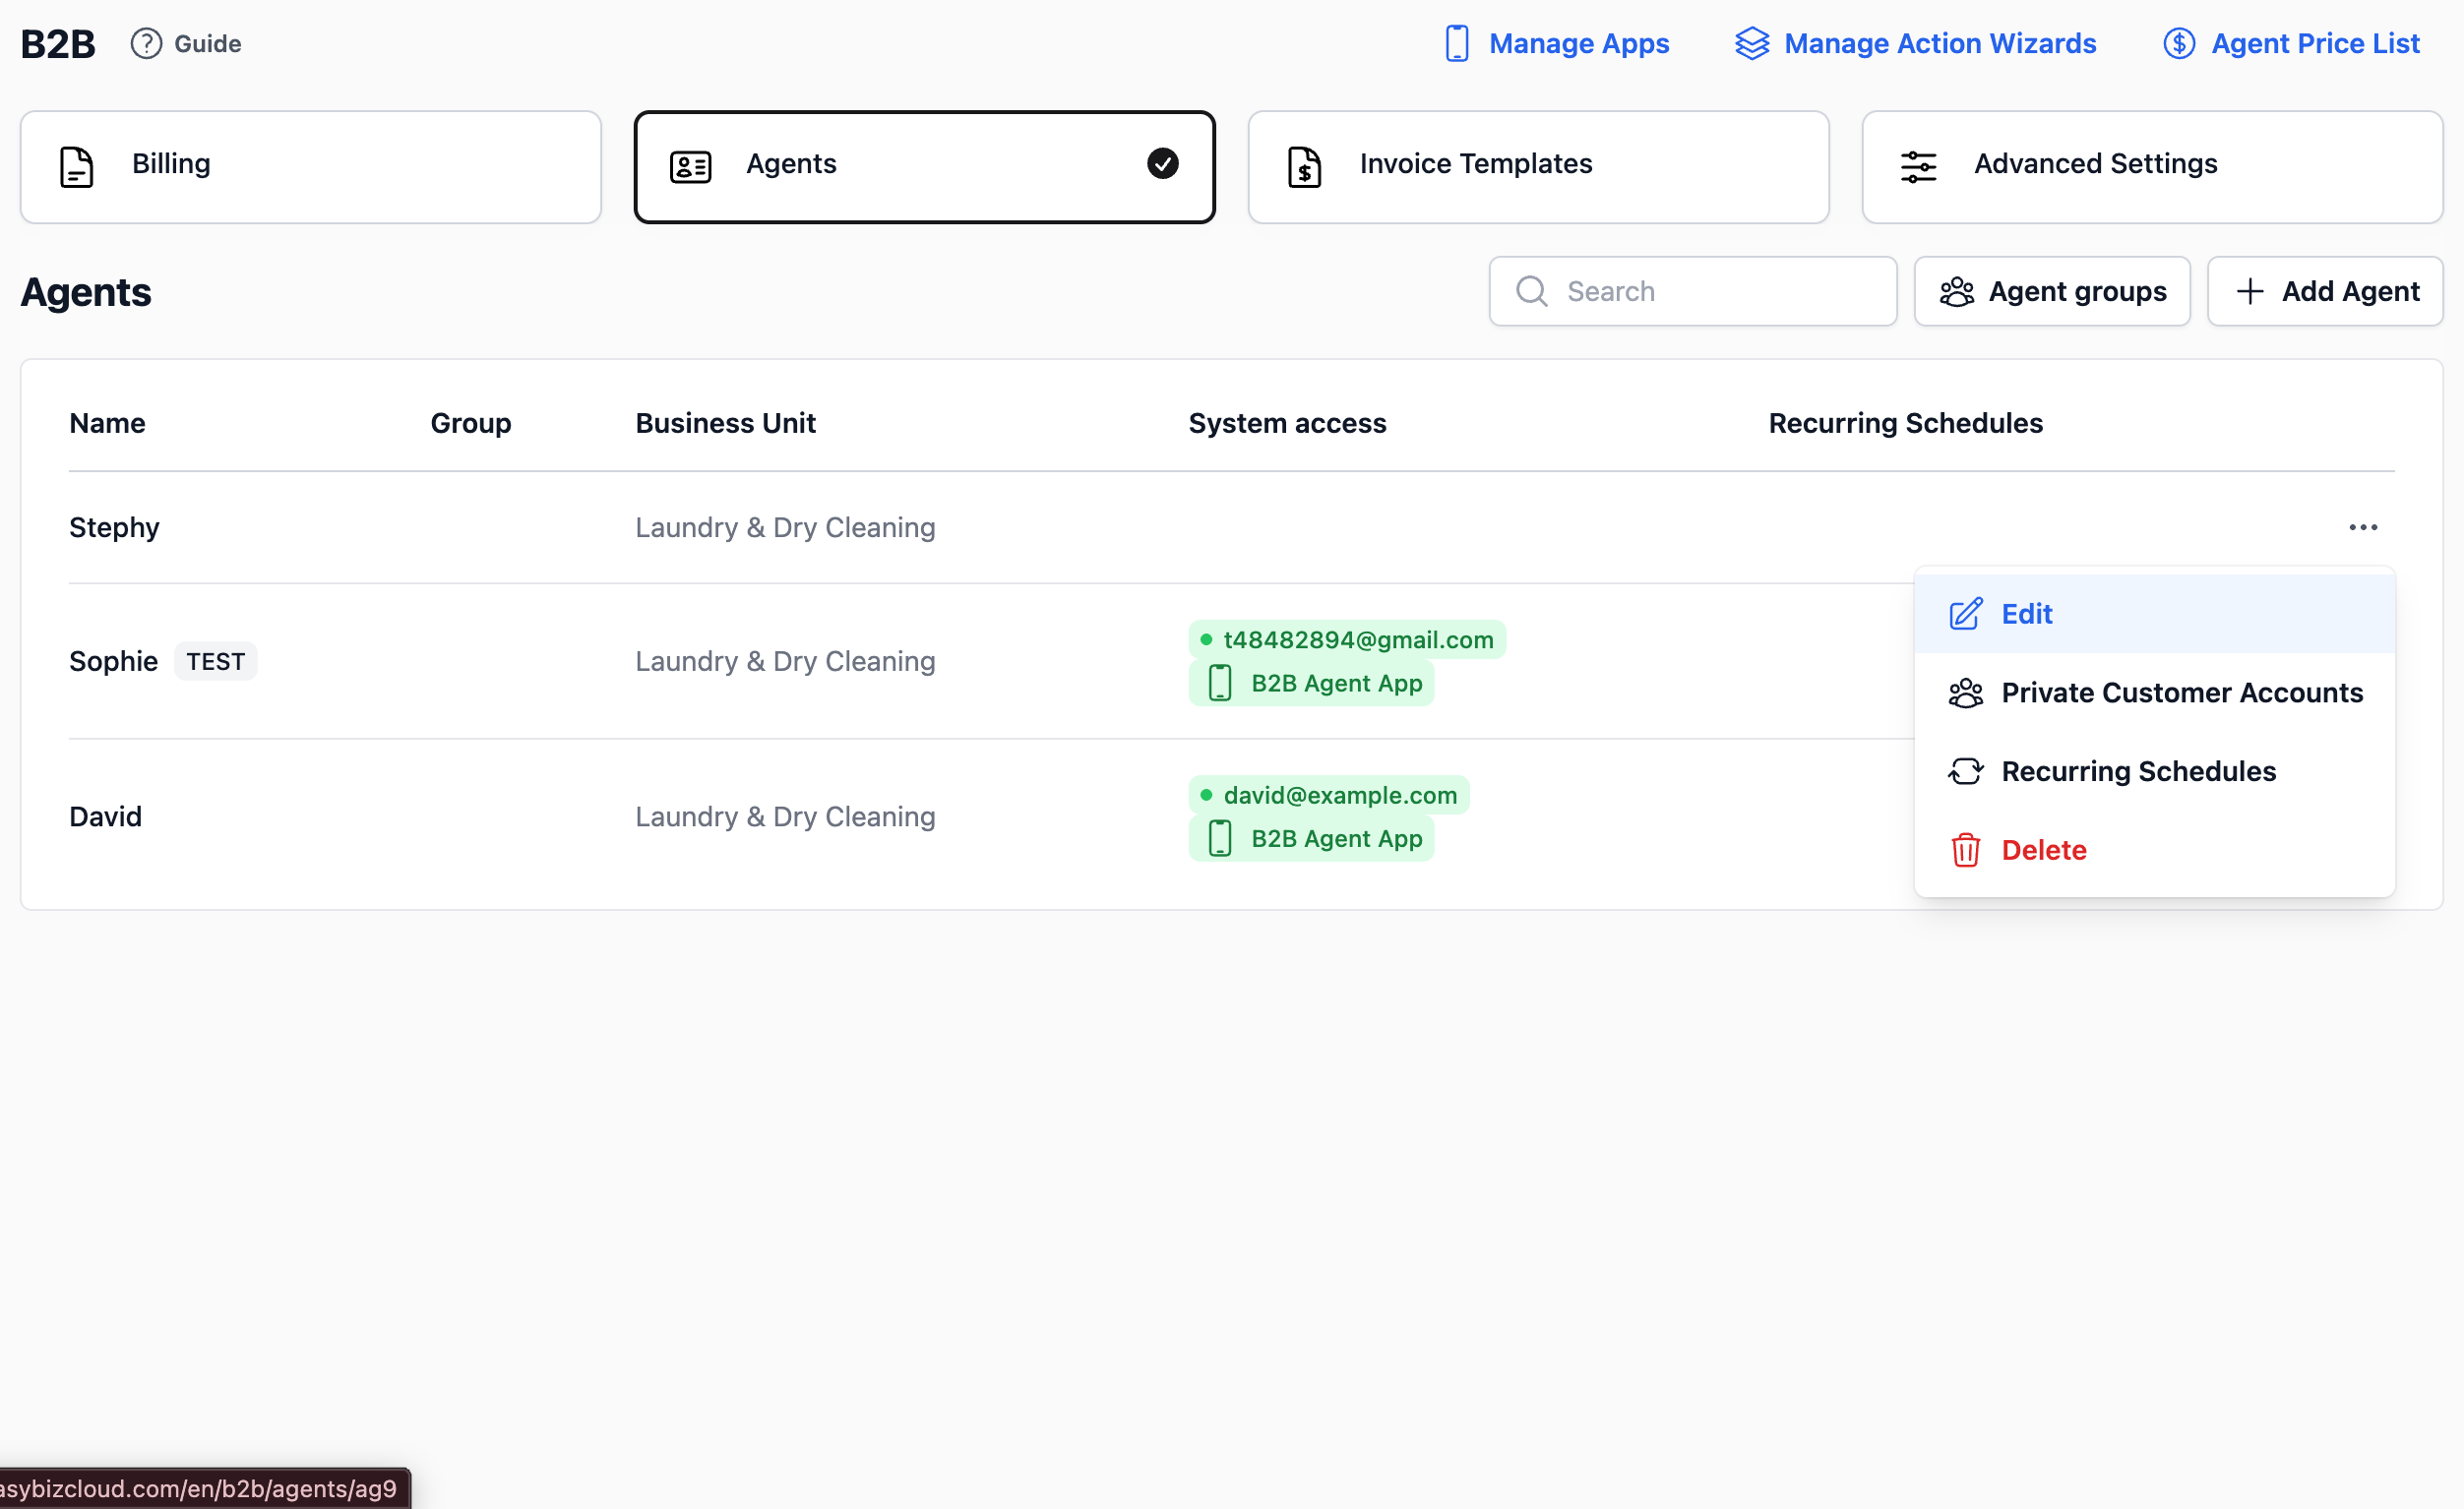This screenshot has width=2464, height=1509.
Task: Click the Manage Apps phone icon
Action: (x=1456, y=44)
